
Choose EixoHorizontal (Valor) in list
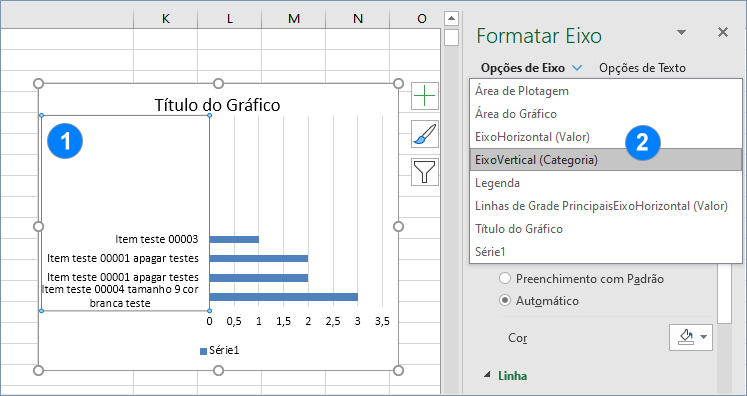pyautogui.click(x=606, y=137)
